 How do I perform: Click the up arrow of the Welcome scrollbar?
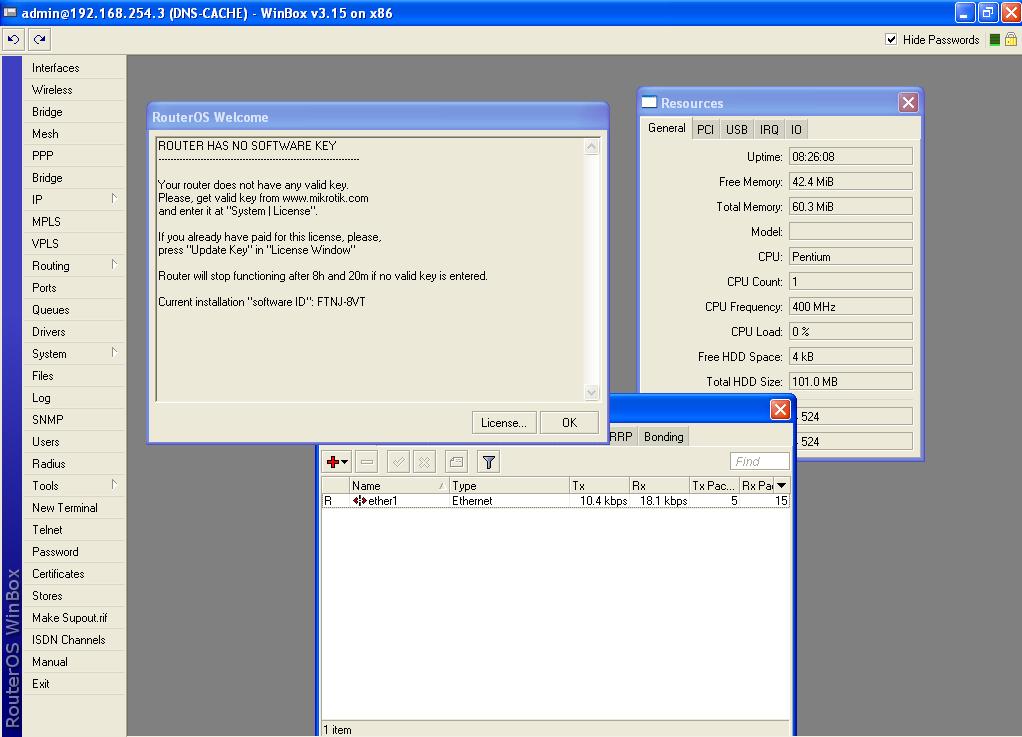[591, 147]
